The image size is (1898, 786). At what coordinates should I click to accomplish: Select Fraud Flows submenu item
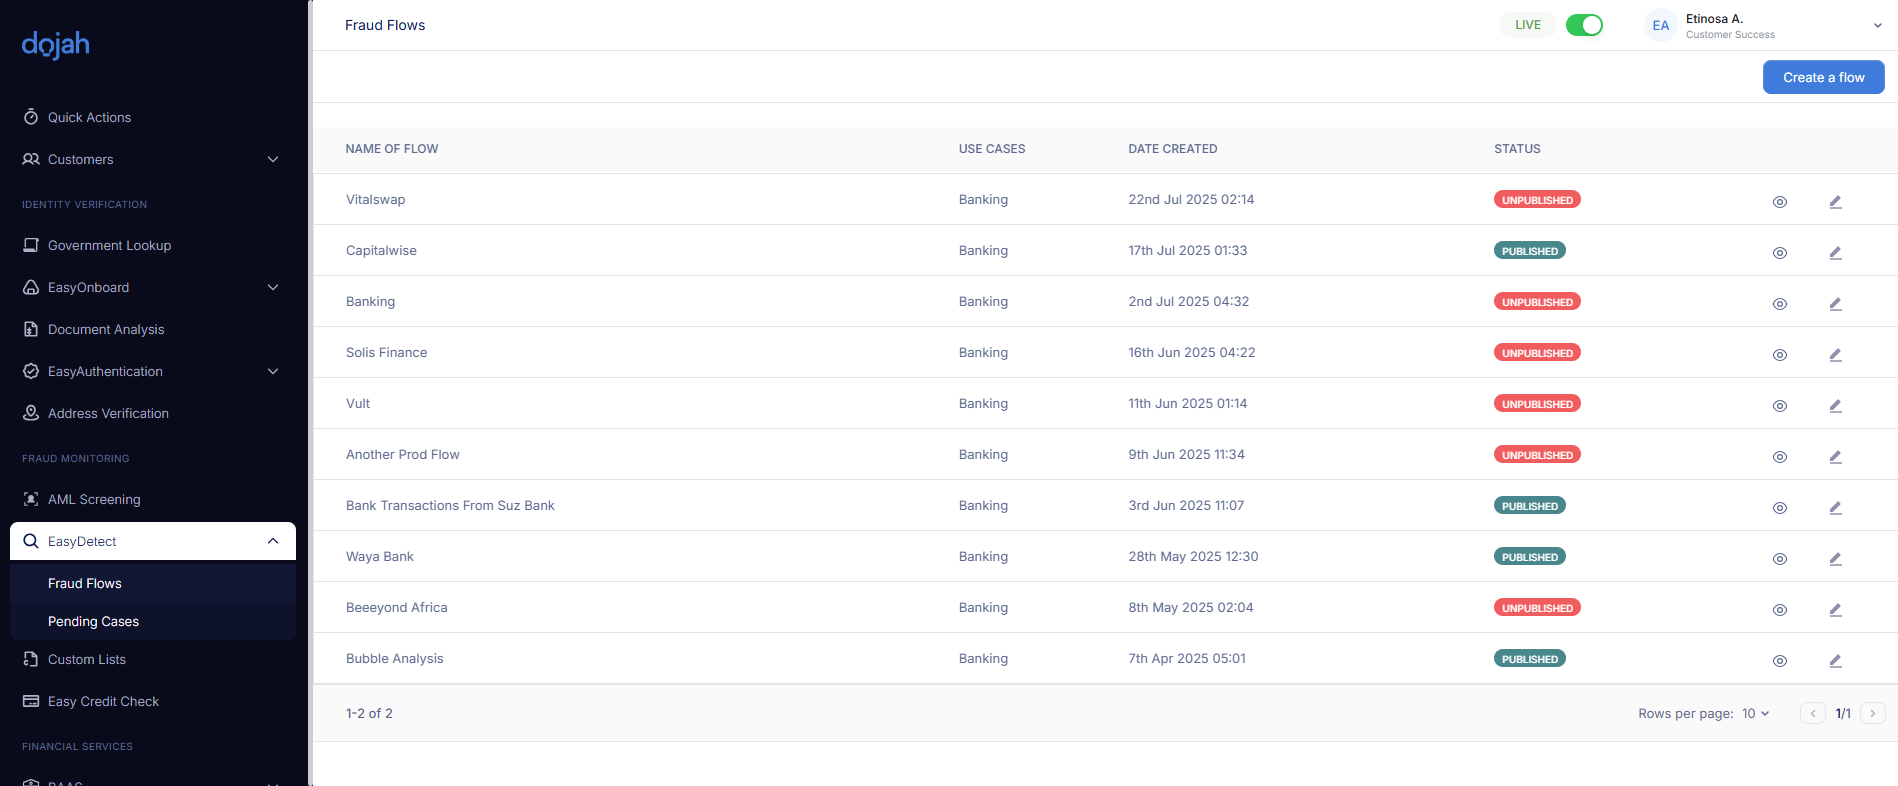click(x=85, y=583)
